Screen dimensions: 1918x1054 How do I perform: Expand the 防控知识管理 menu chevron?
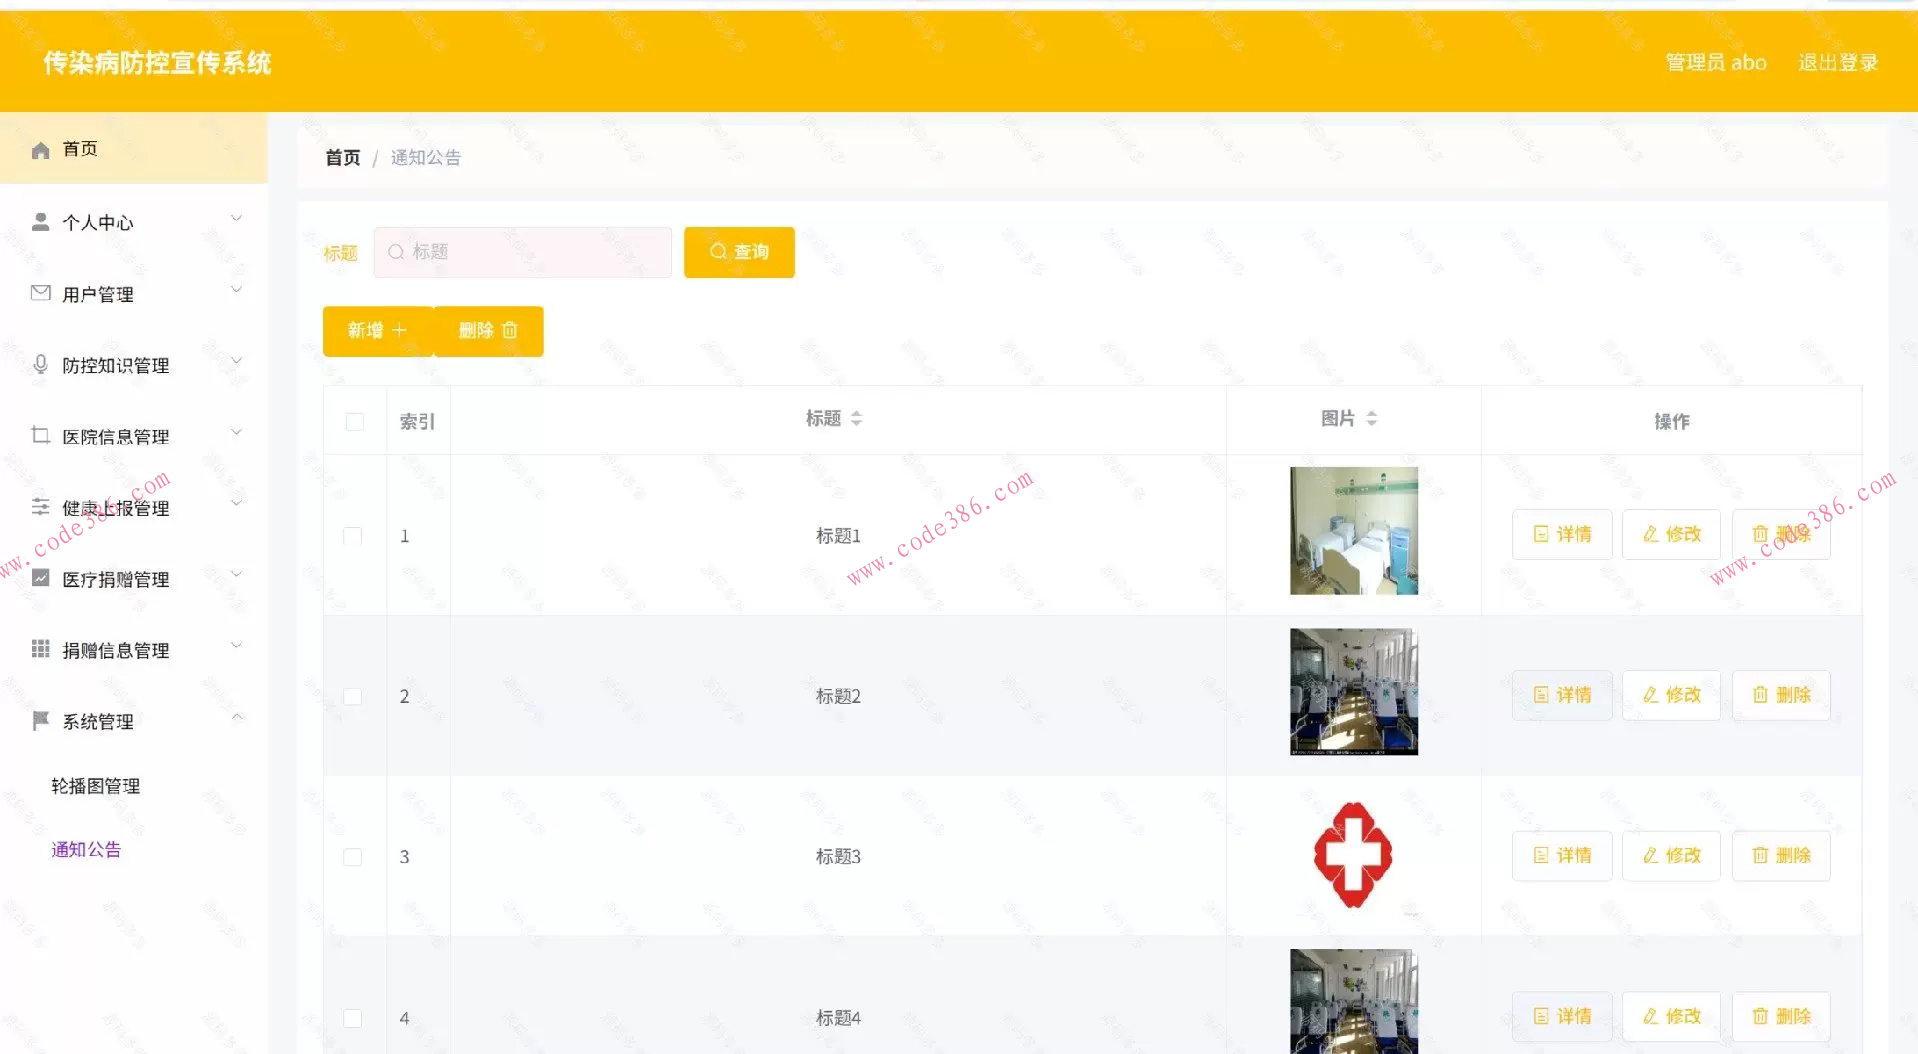[x=237, y=361]
